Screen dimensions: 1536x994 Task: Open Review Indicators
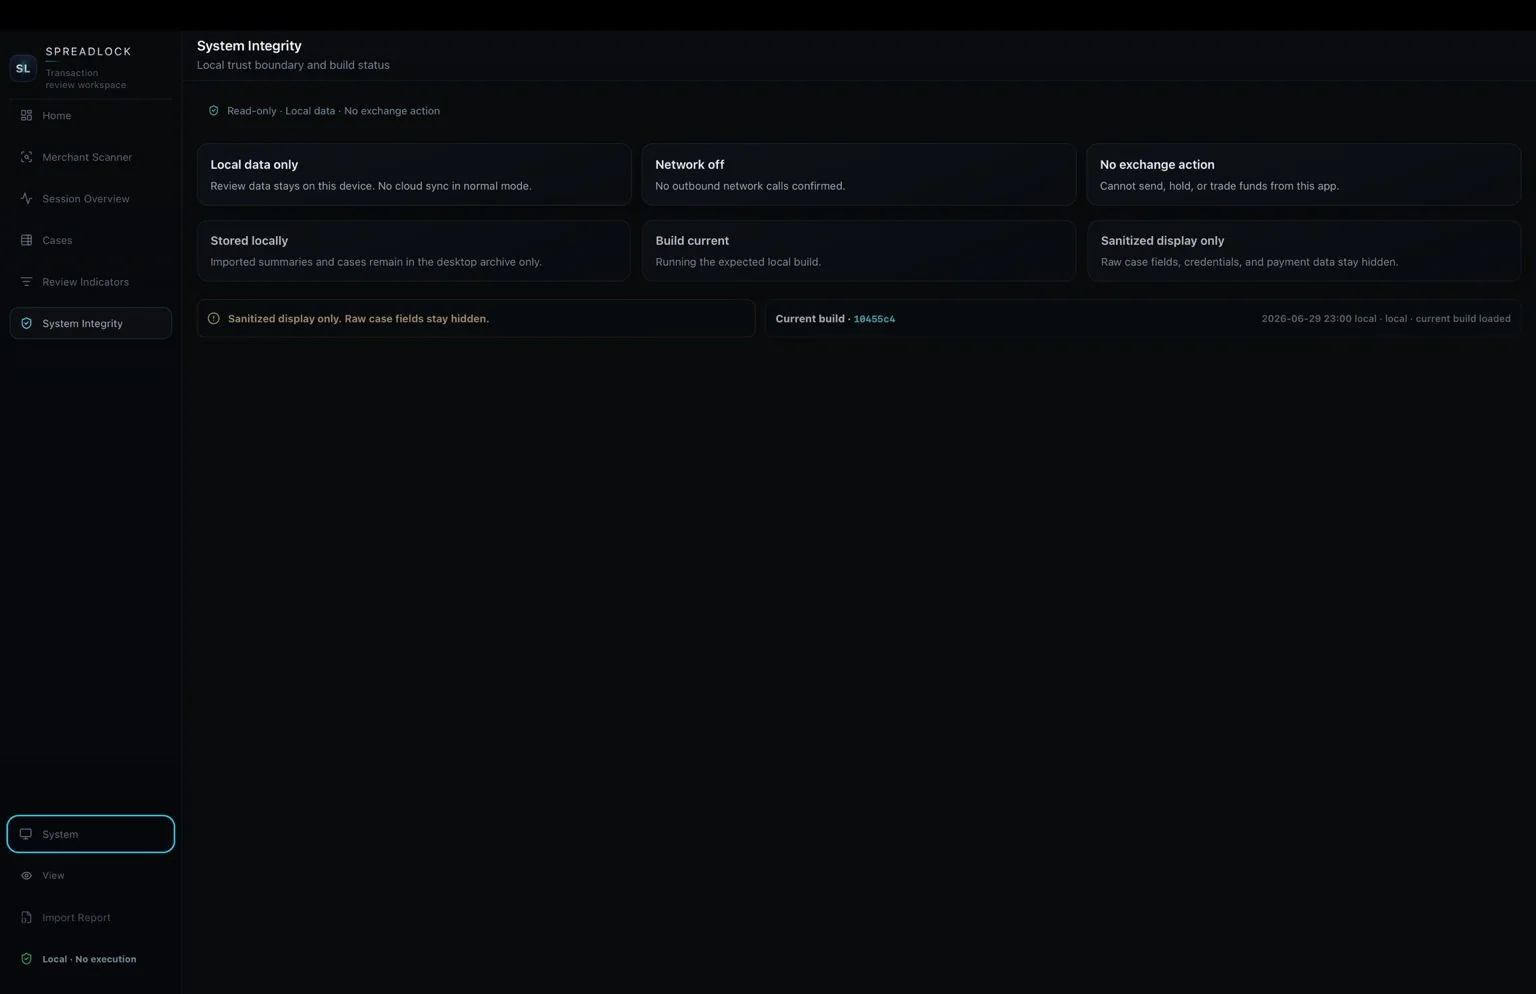pyautogui.click(x=90, y=282)
